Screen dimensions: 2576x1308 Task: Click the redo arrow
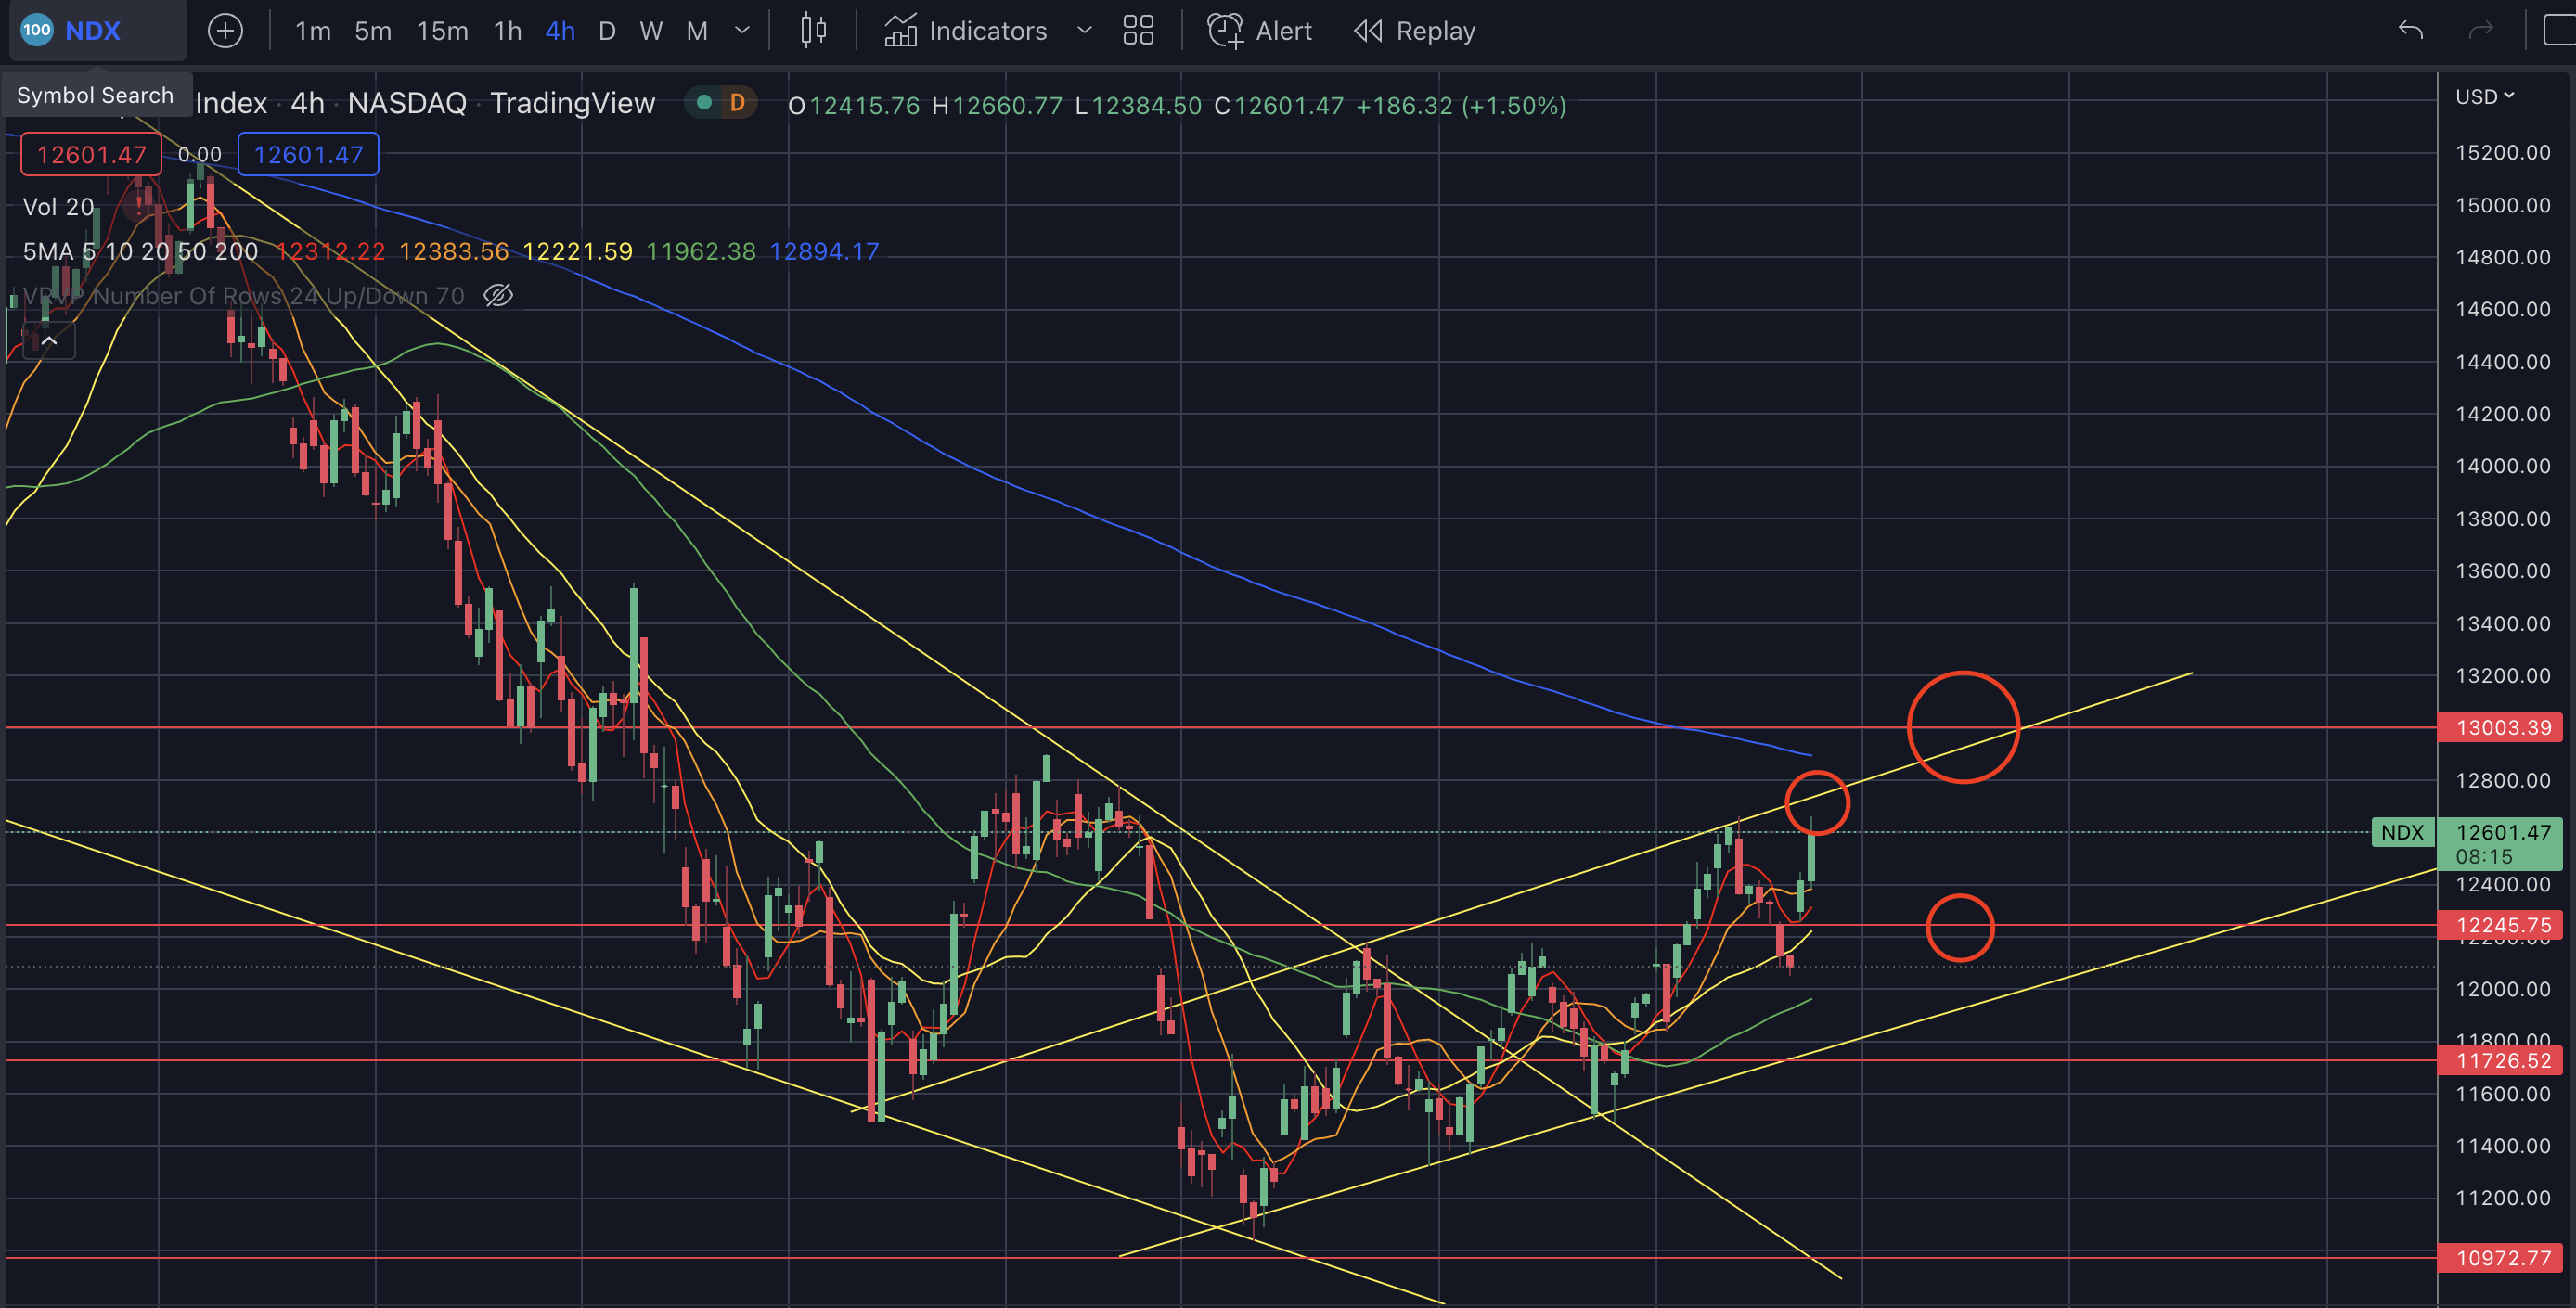pos(2481,31)
